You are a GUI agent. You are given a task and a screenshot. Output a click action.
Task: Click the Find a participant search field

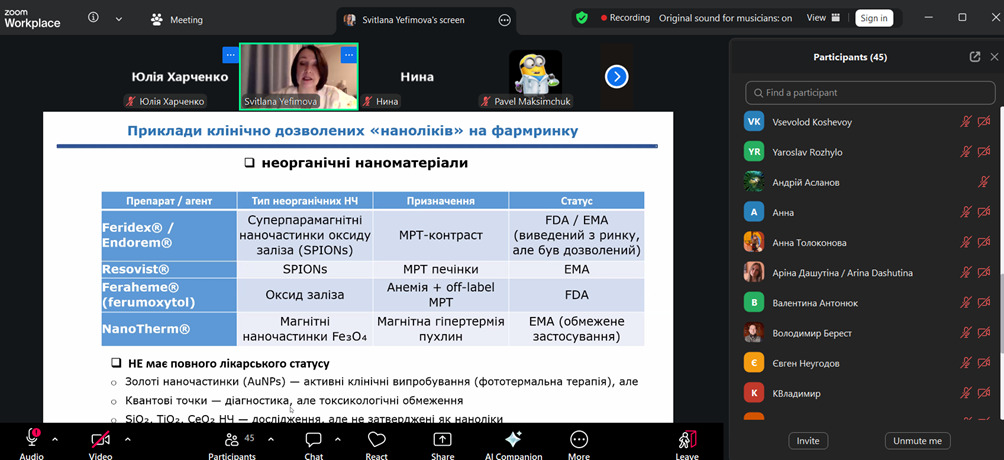point(869,93)
